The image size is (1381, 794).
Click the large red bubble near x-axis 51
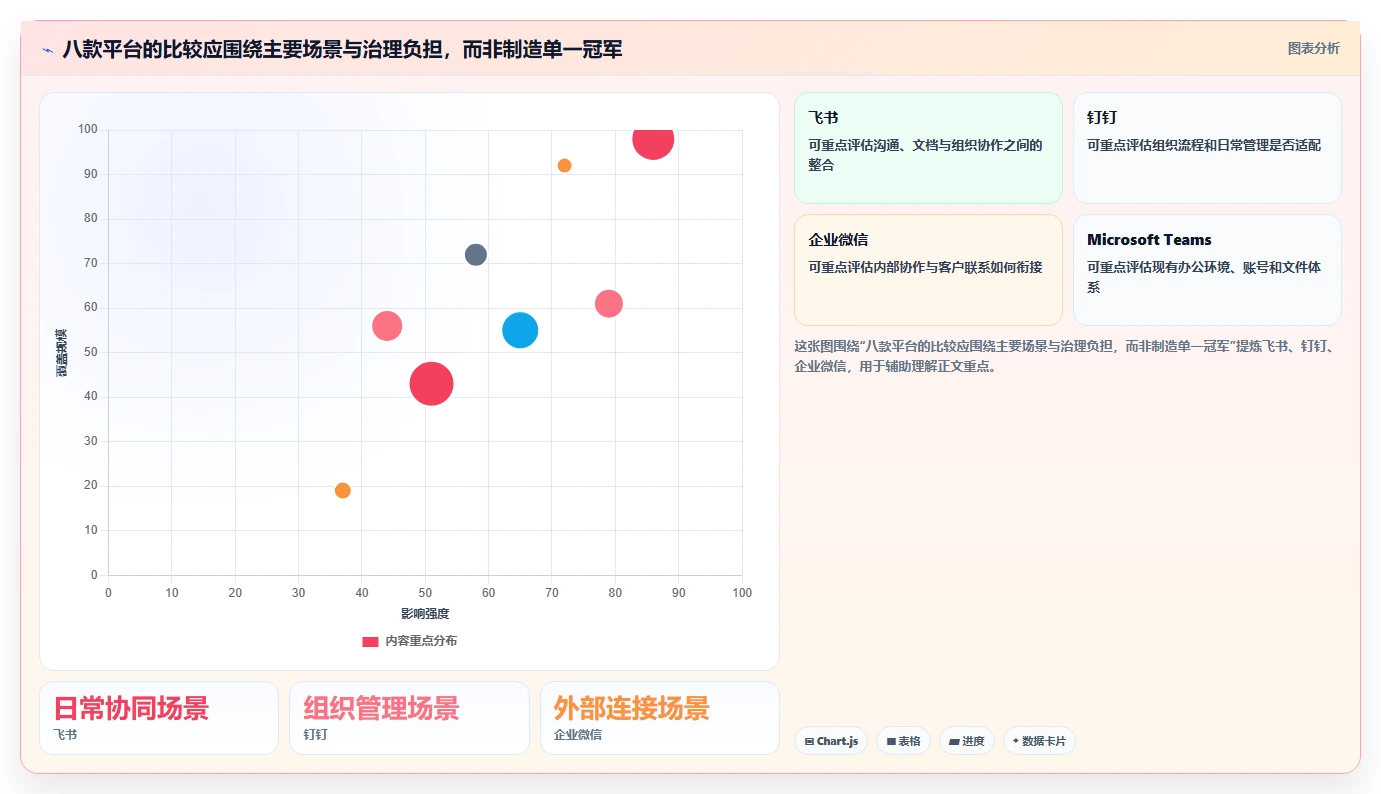tap(432, 384)
